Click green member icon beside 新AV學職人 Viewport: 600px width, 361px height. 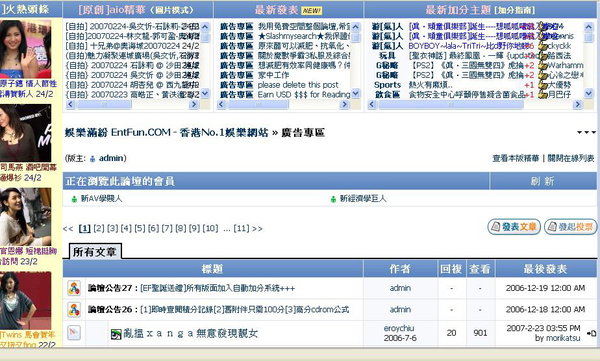pyautogui.click(x=74, y=199)
